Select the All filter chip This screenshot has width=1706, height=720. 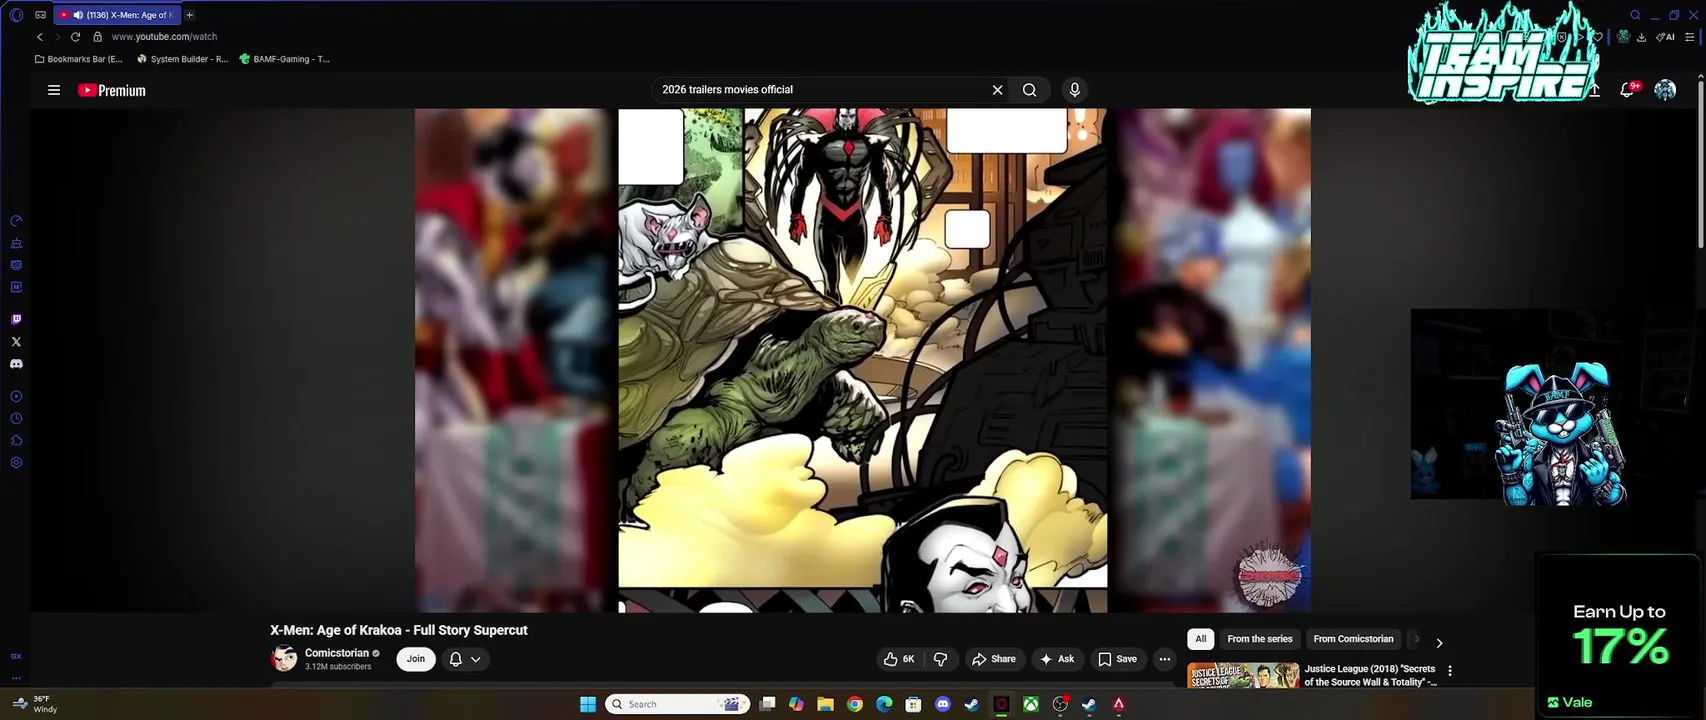pyautogui.click(x=1201, y=639)
